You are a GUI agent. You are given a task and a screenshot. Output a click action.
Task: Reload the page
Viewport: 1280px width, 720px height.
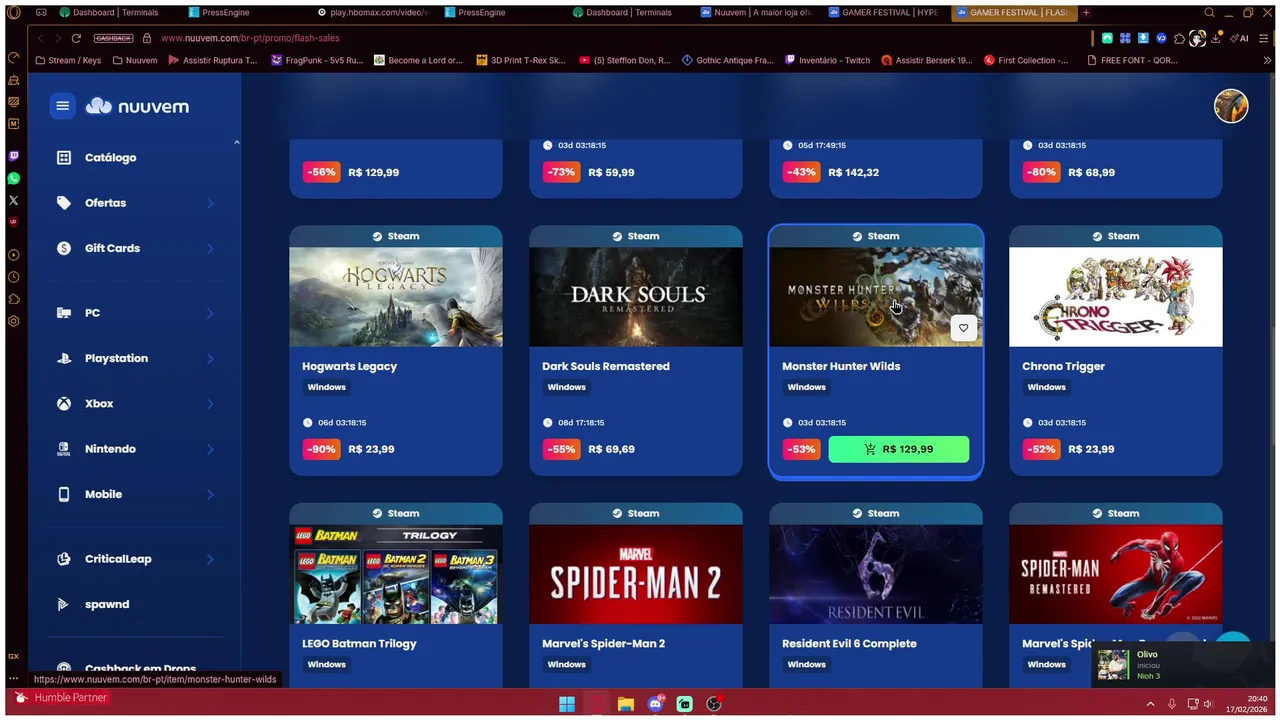pos(76,38)
